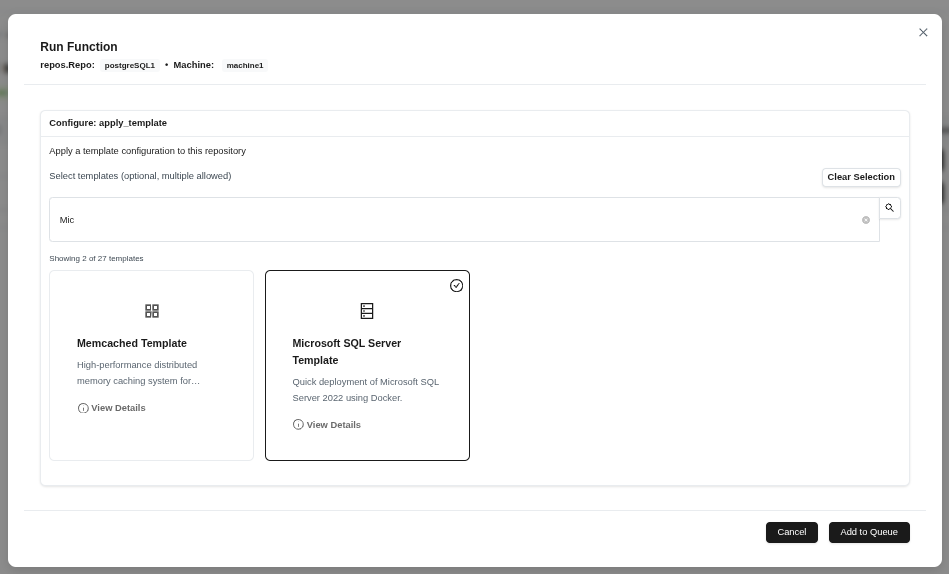Image resolution: width=949 pixels, height=574 pixels.
Task: Click the machine1 machine tag
Action: [245, 66]
